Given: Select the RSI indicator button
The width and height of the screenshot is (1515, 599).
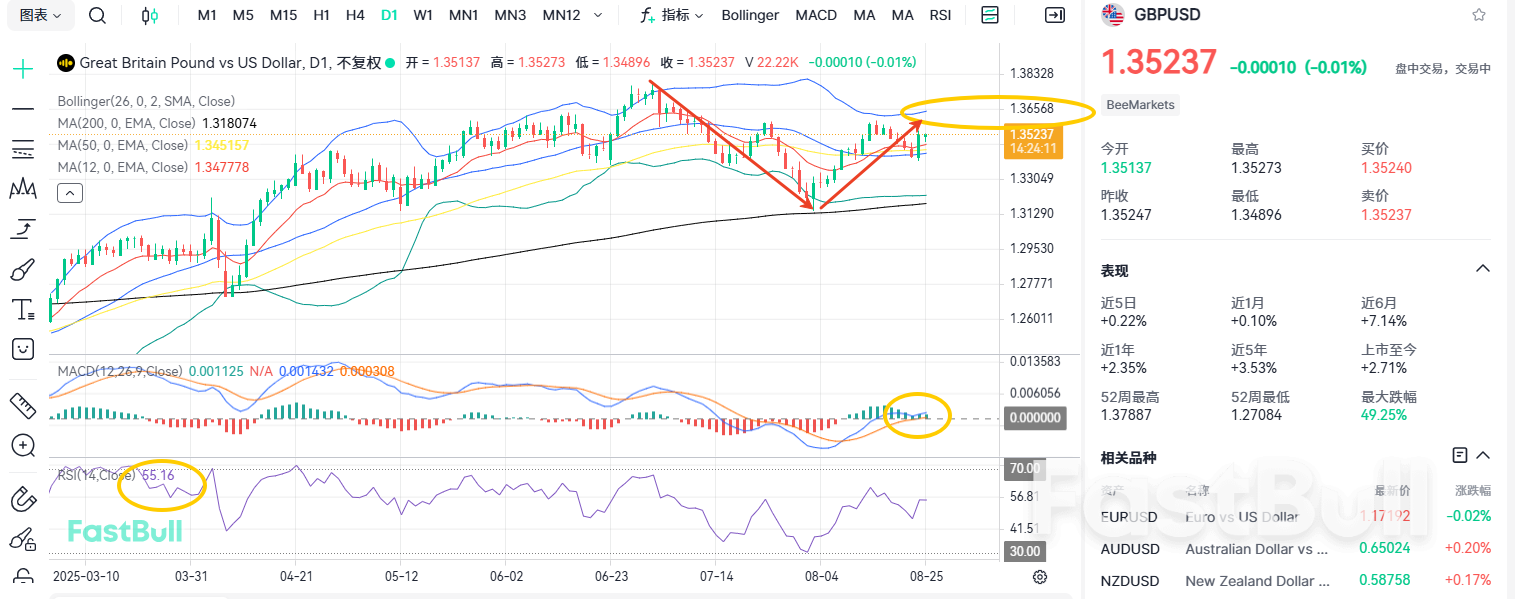Looking at the screenshot, I should [x=940, y=15].
